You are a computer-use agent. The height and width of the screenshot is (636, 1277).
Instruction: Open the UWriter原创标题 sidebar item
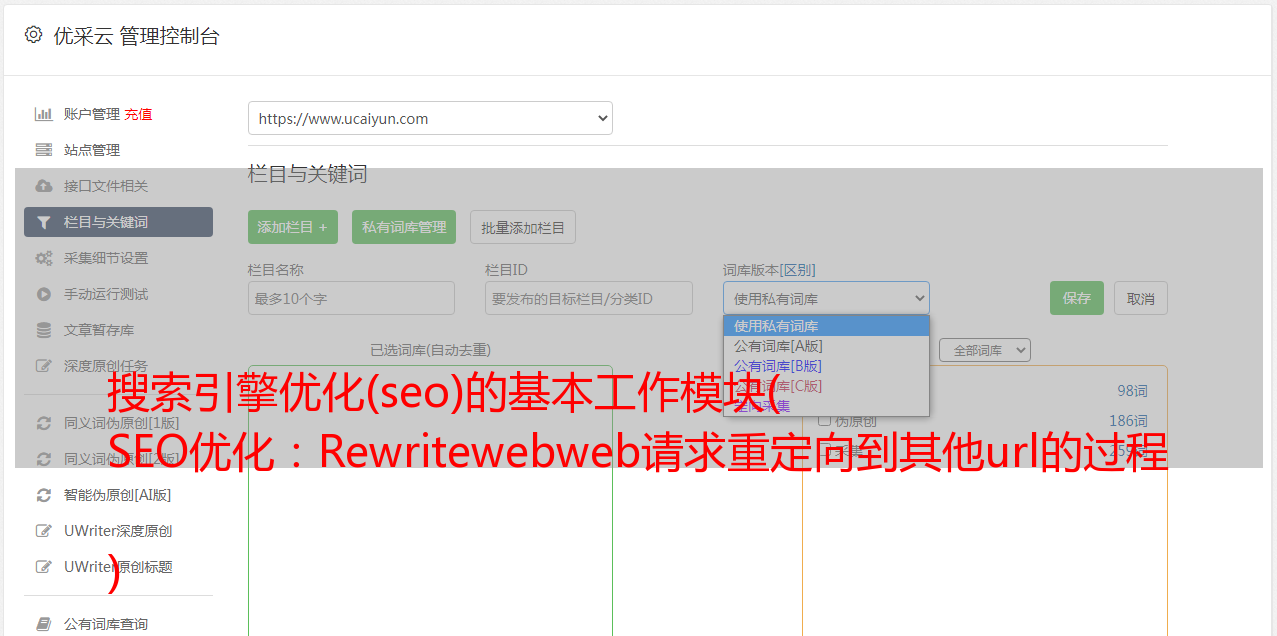(118, 567)
